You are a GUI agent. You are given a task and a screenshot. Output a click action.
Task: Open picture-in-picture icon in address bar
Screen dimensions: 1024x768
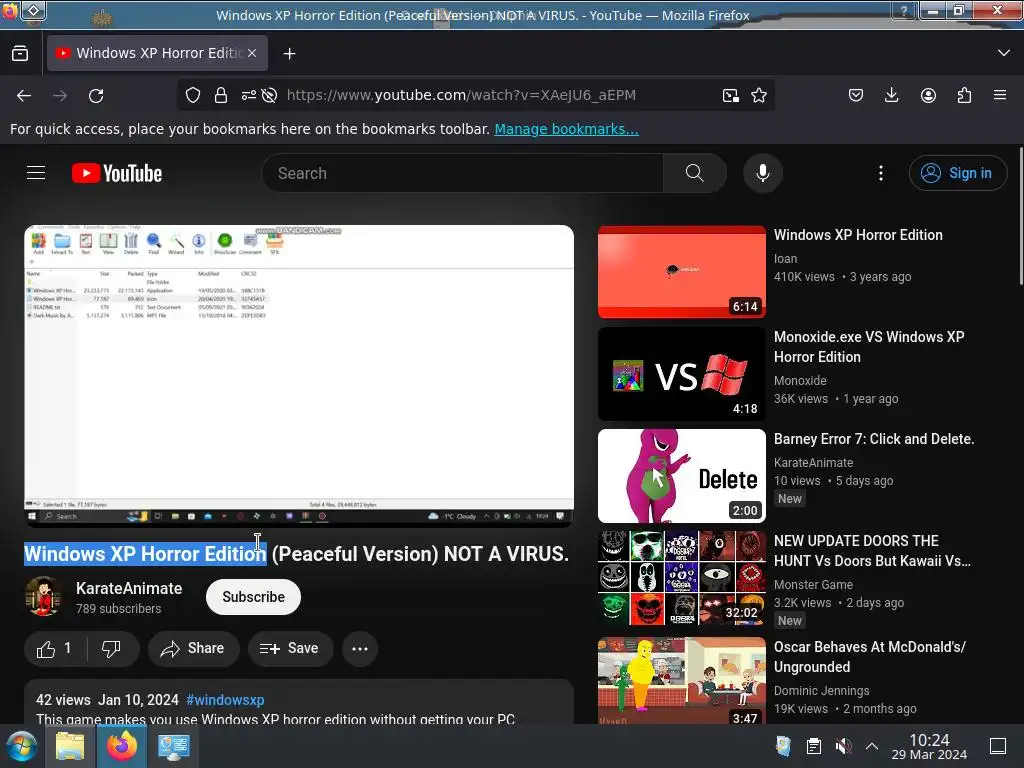731,95
